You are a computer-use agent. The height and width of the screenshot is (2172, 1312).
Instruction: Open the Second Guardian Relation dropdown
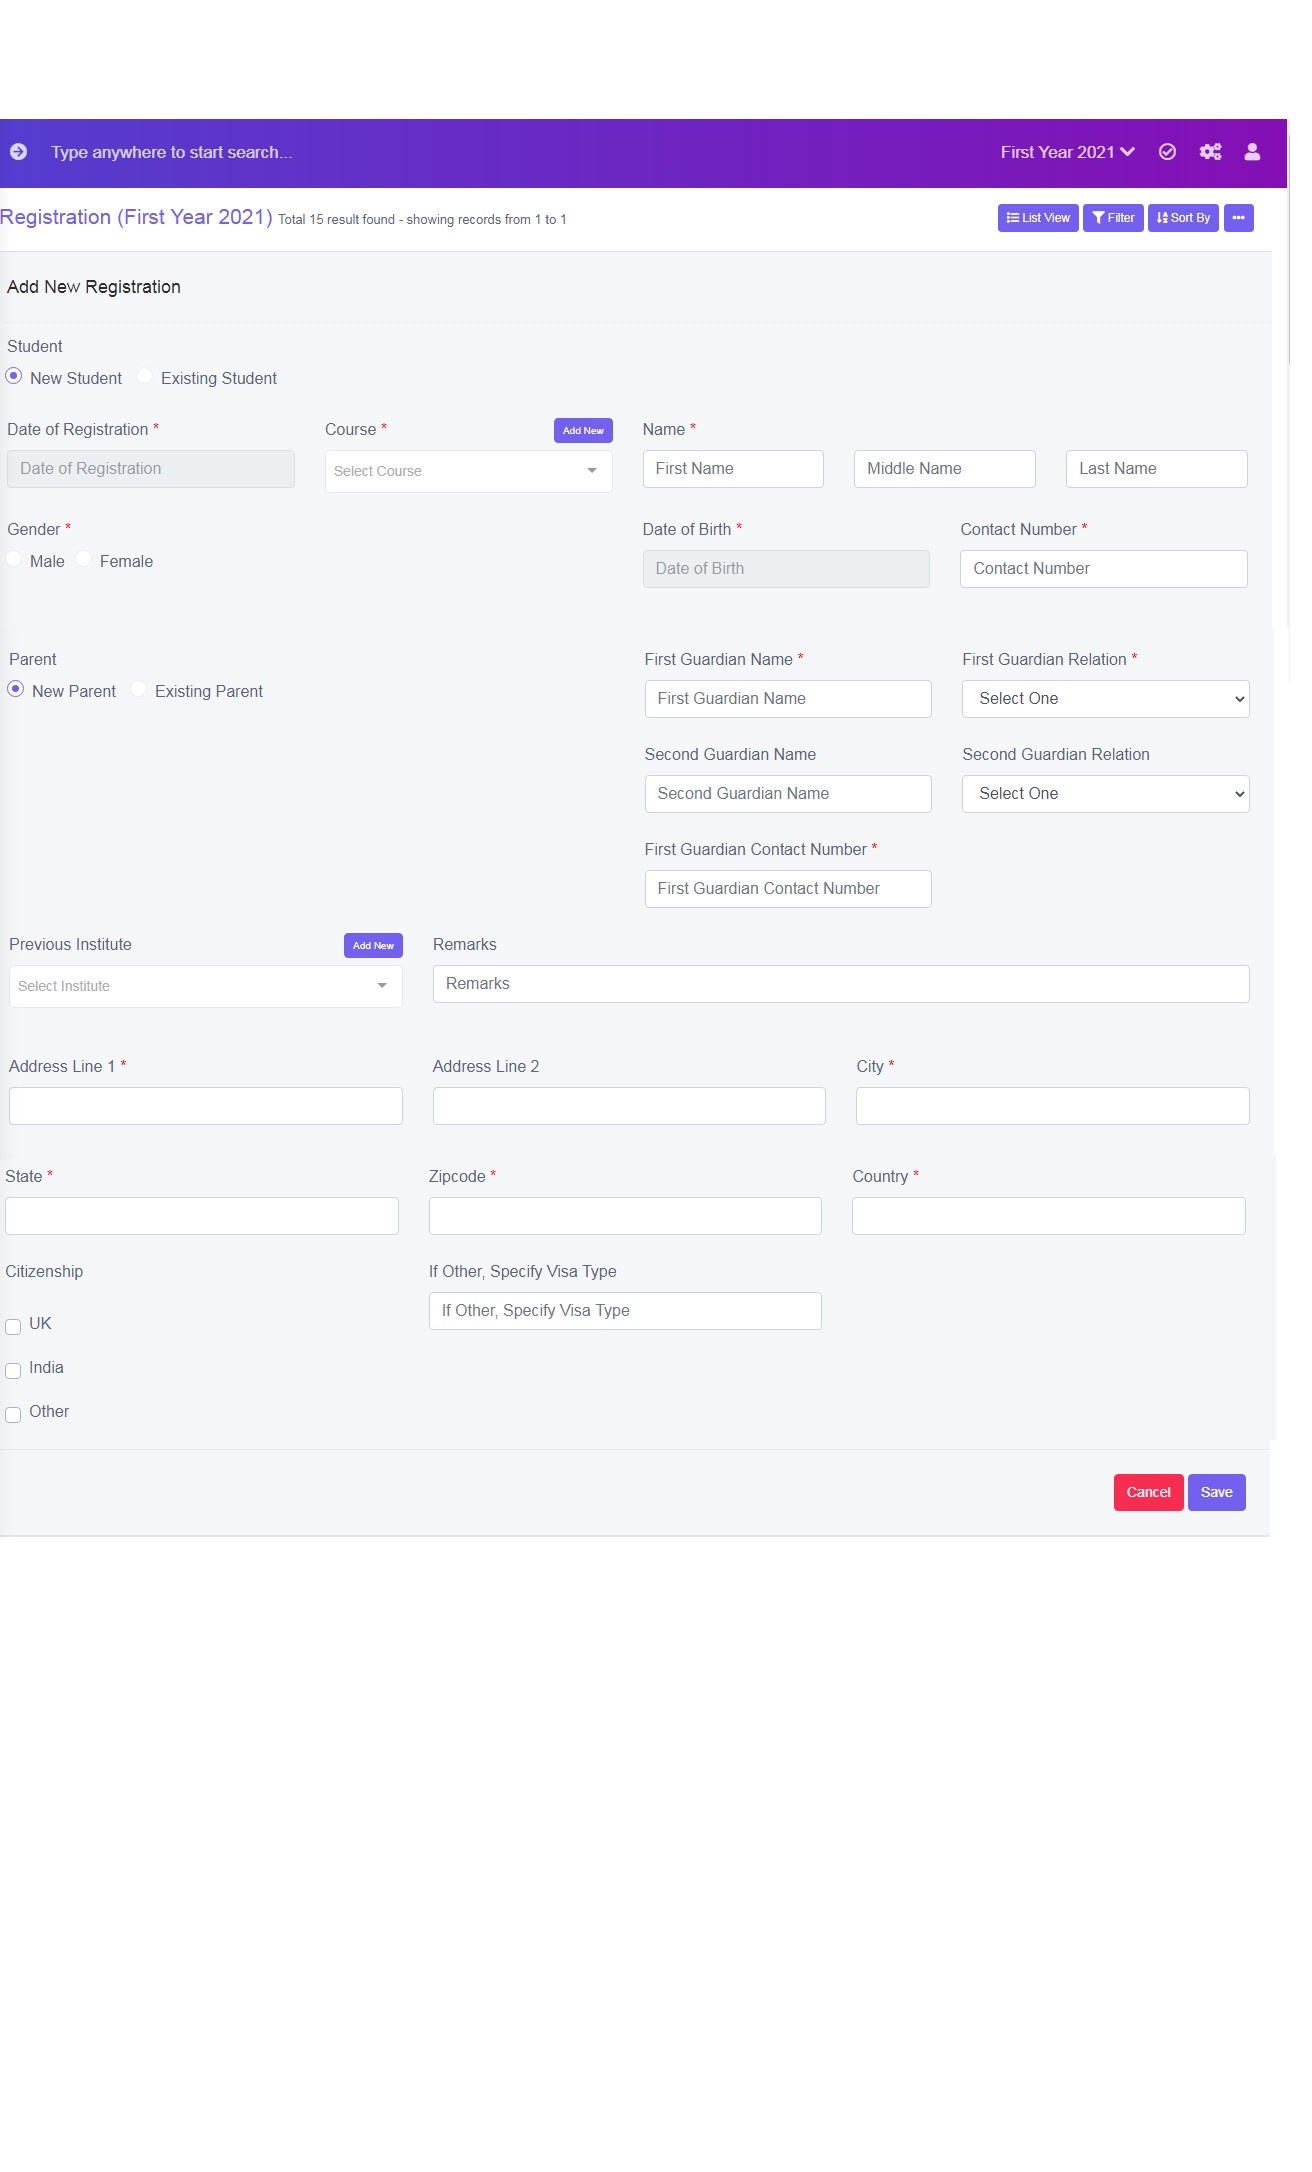pyautogui.click(x=1105, y=794)
